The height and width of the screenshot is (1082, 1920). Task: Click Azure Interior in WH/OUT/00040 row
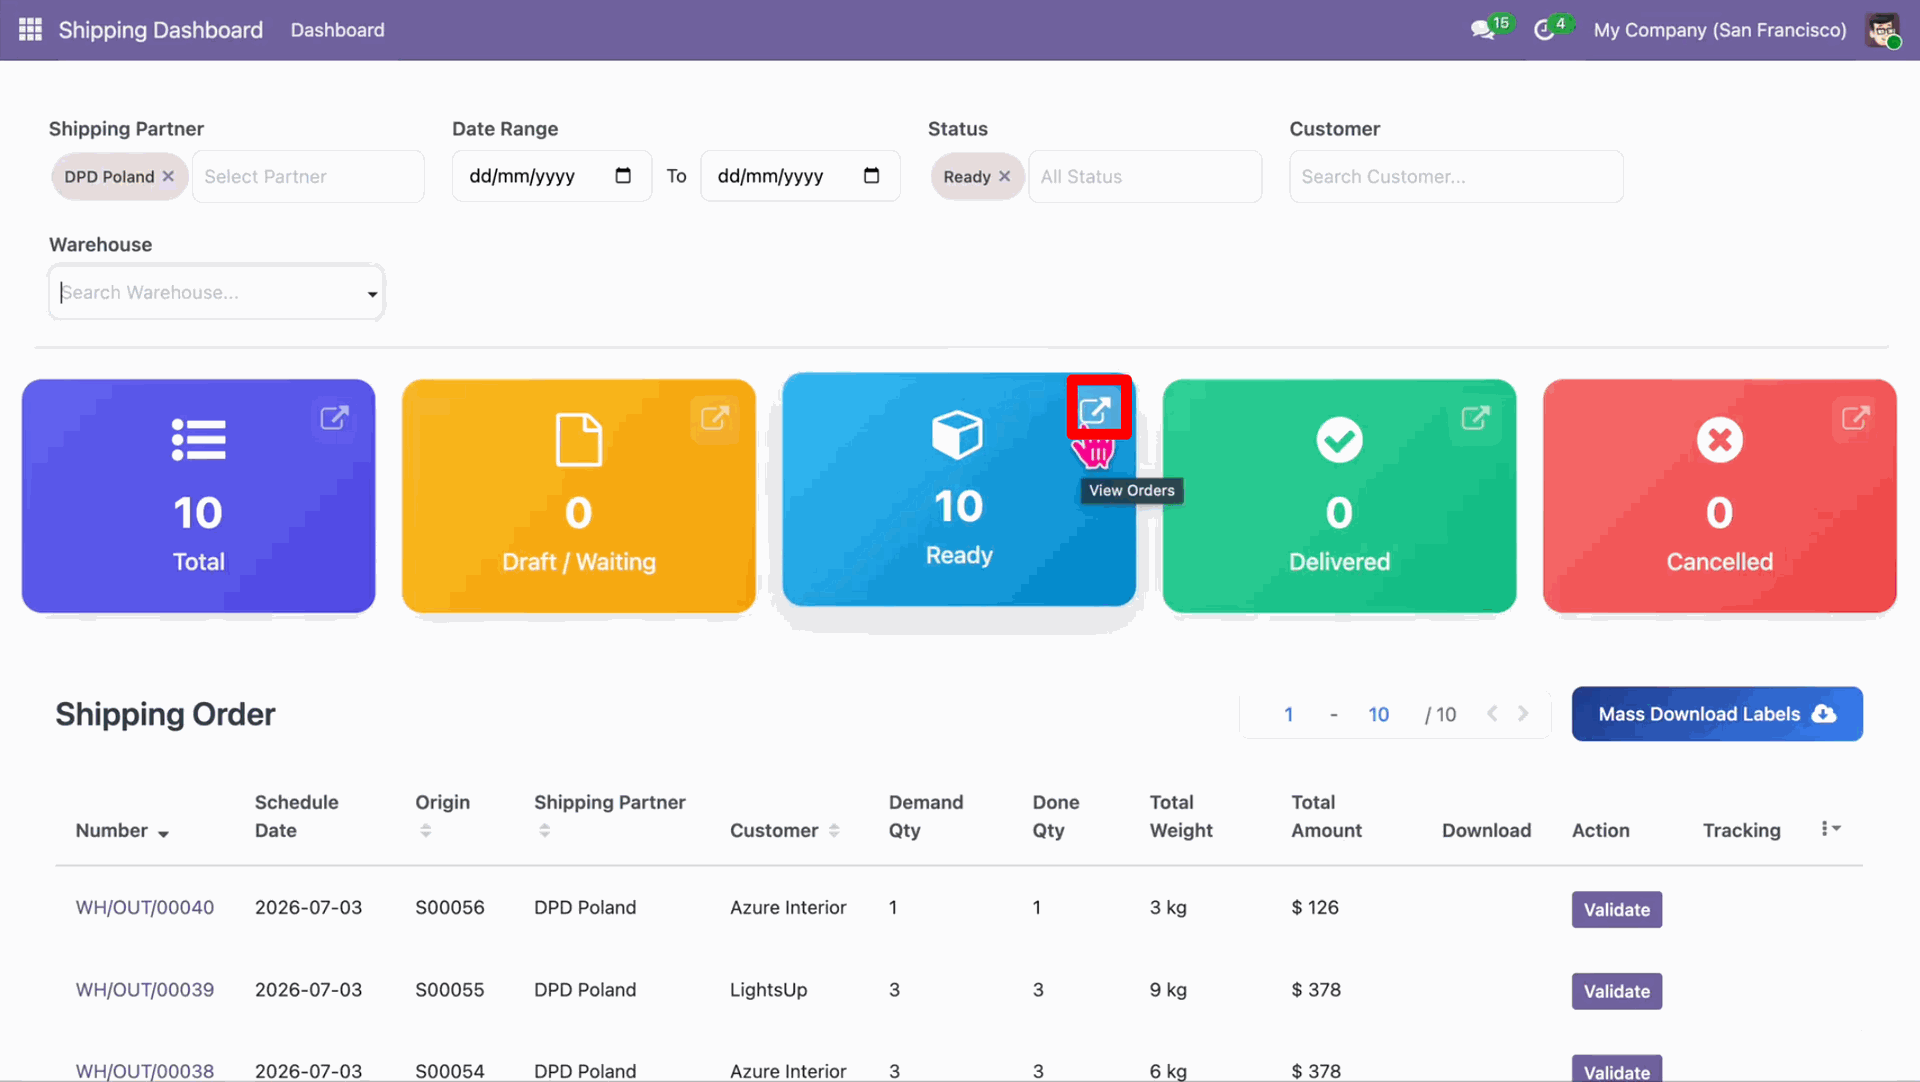click(x=788, y=907)
